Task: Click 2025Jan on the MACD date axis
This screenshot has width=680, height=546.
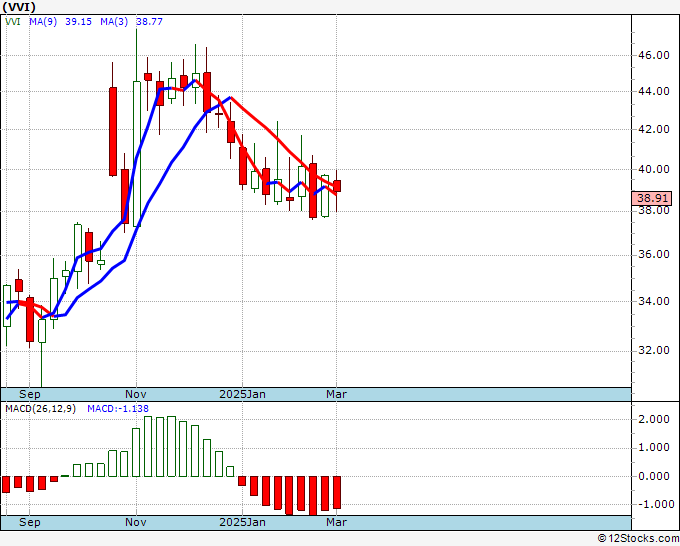Action: (x=242, y=522)
